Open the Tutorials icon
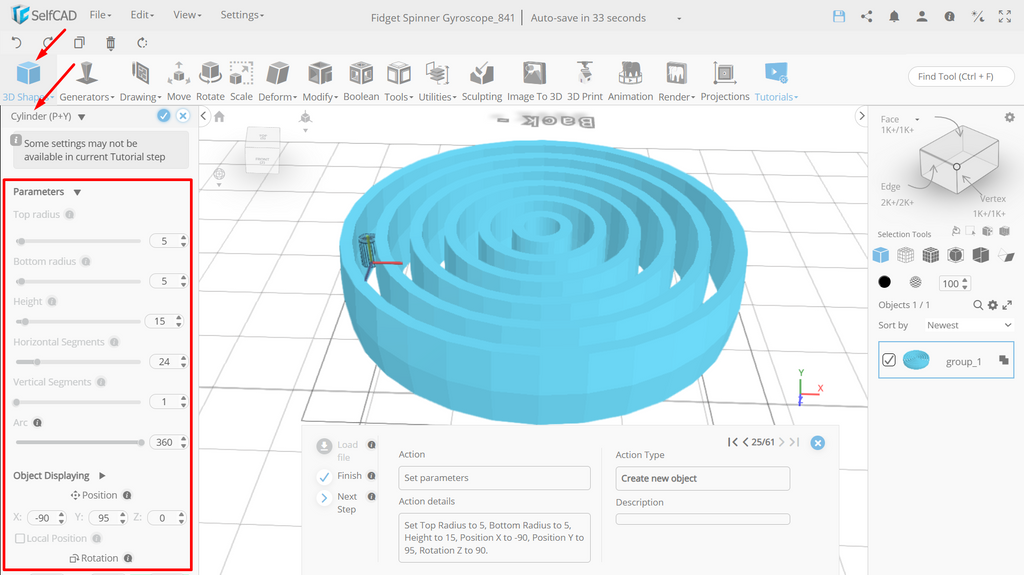This screenshot has width=1024, height=575. [776, 73]
